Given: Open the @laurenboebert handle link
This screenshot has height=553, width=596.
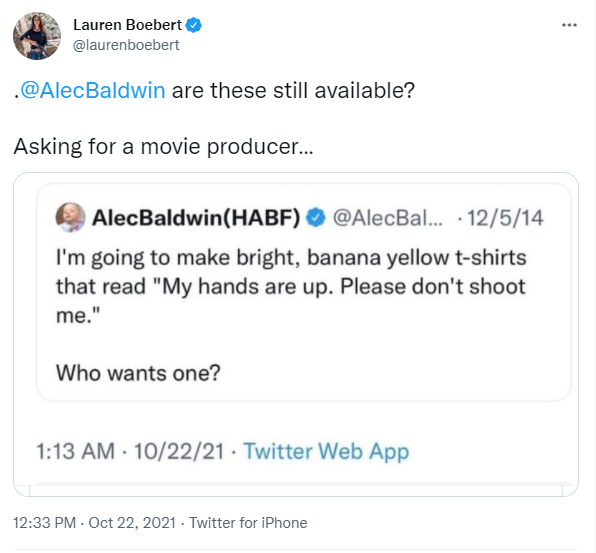Looking at the screenshot, I should [126, 45].
